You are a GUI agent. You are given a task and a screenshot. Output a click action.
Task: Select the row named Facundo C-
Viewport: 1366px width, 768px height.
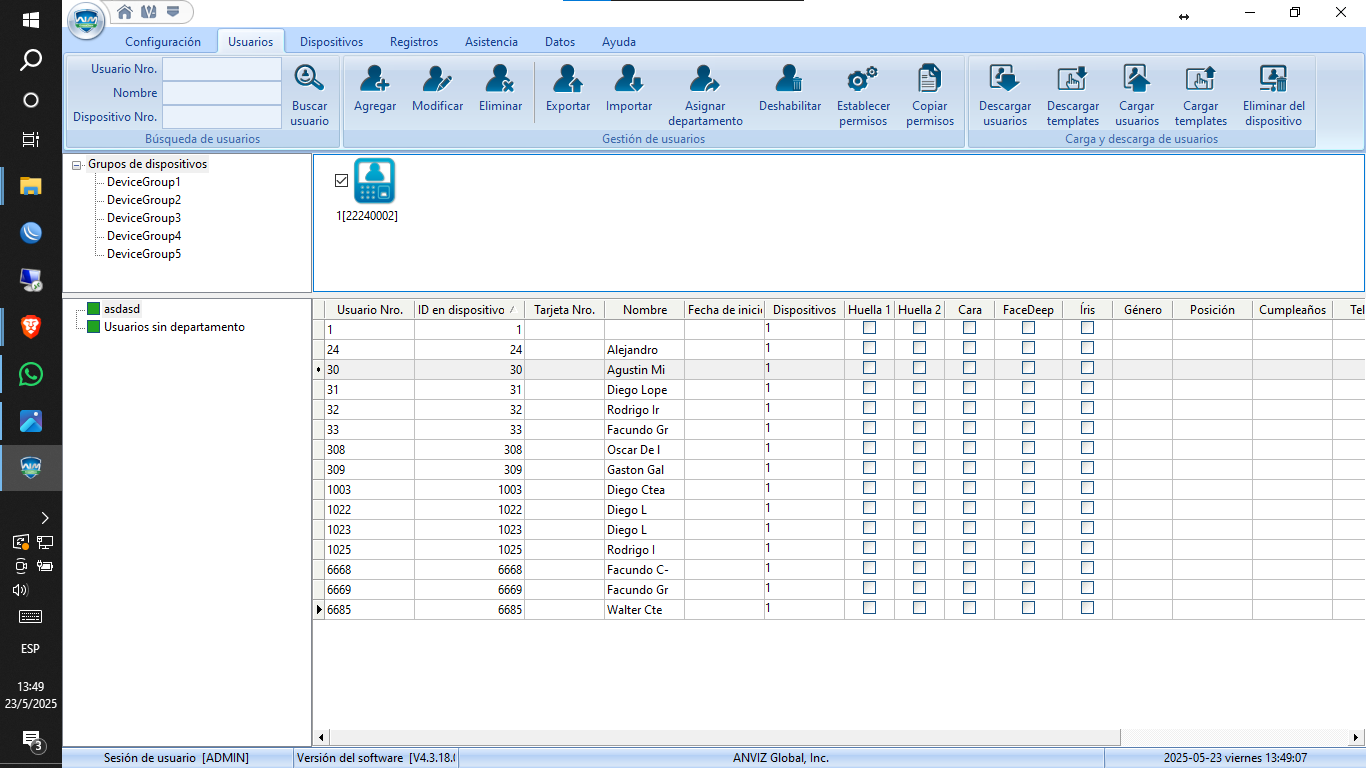[840, 570]
